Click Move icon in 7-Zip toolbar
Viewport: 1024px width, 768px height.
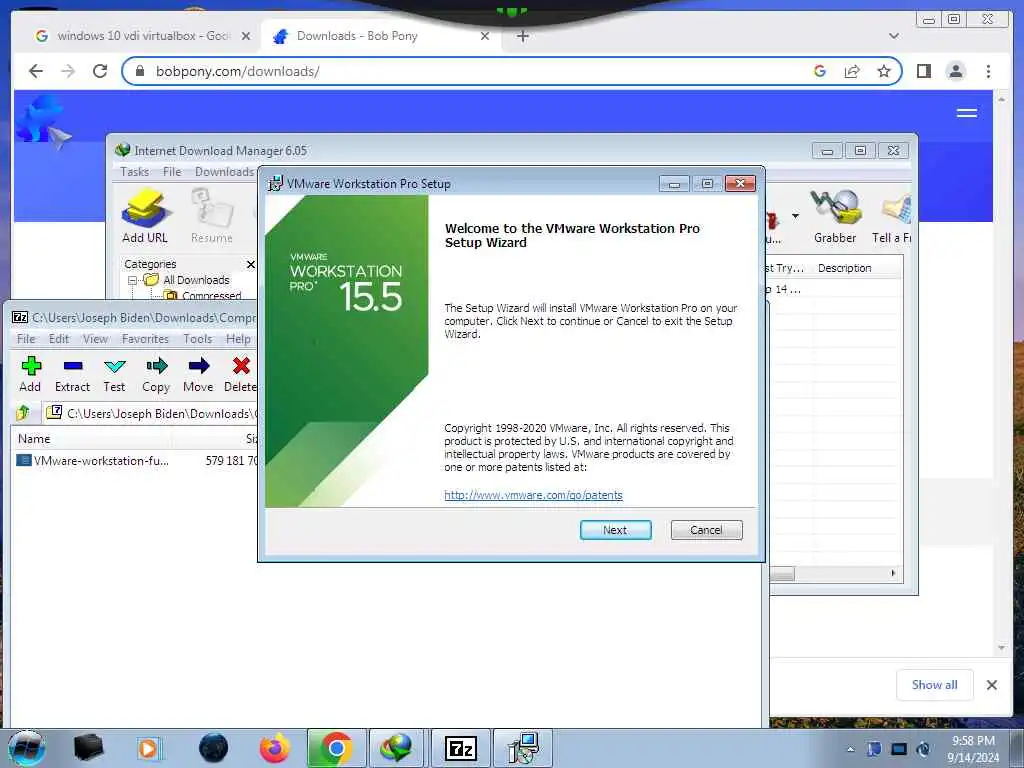tap(198, 374)
